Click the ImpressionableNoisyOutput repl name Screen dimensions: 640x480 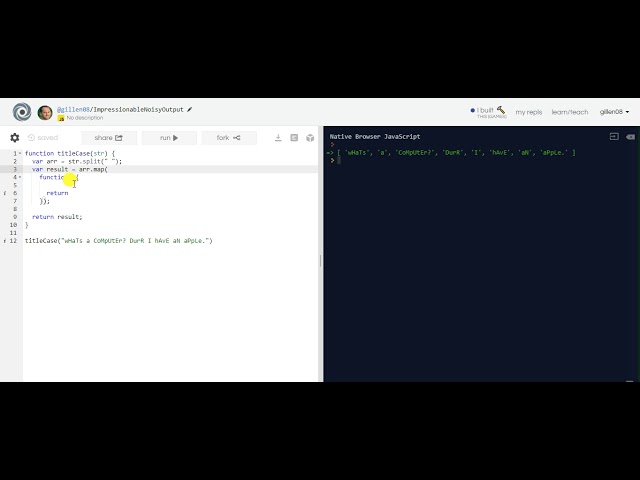[138, 109]
